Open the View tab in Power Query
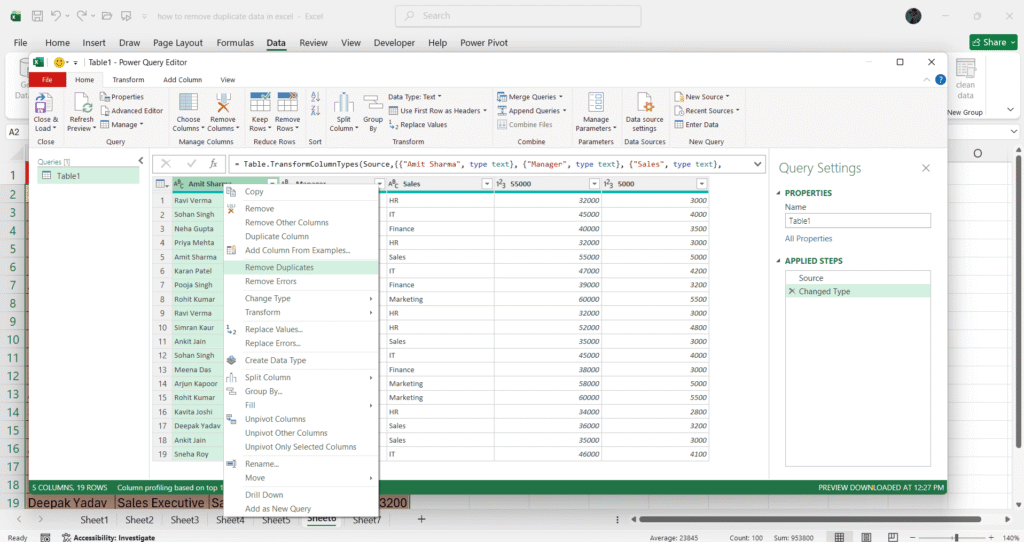The width and height of the screenshot is (1024, 542). click(227, 80)
